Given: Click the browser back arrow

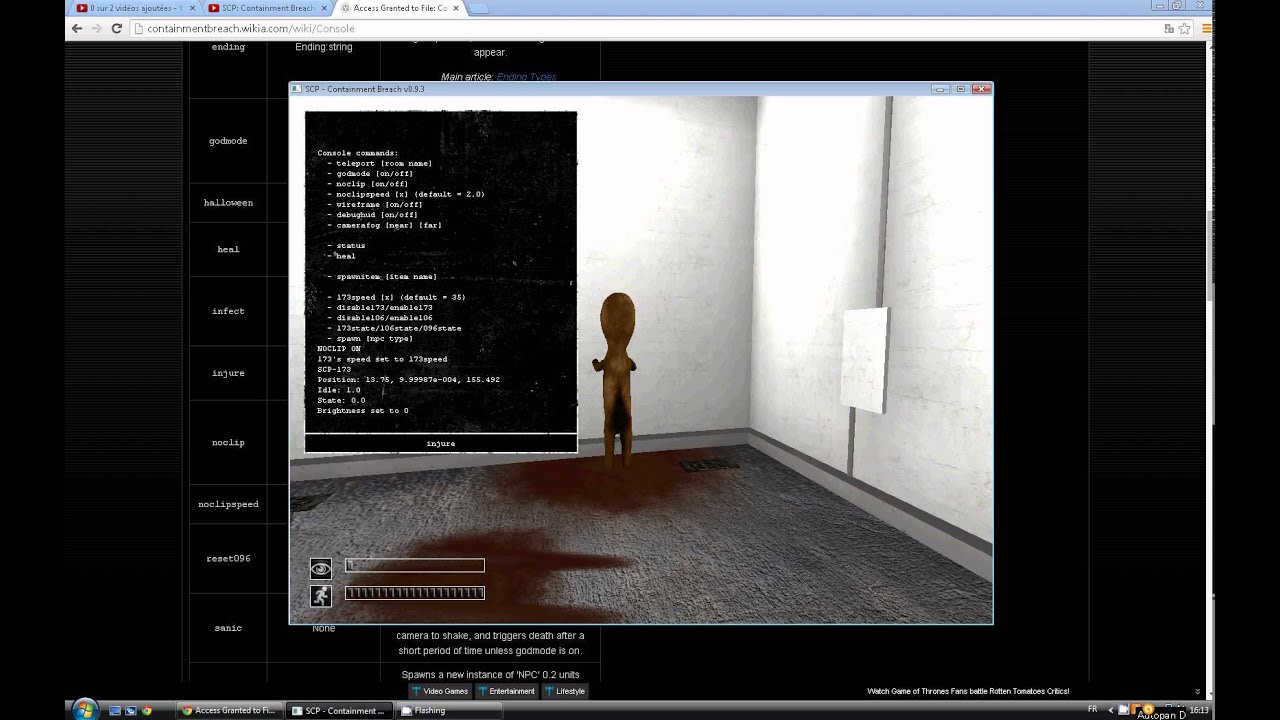Looking at the screenshot, I should [x=78, y=28].
